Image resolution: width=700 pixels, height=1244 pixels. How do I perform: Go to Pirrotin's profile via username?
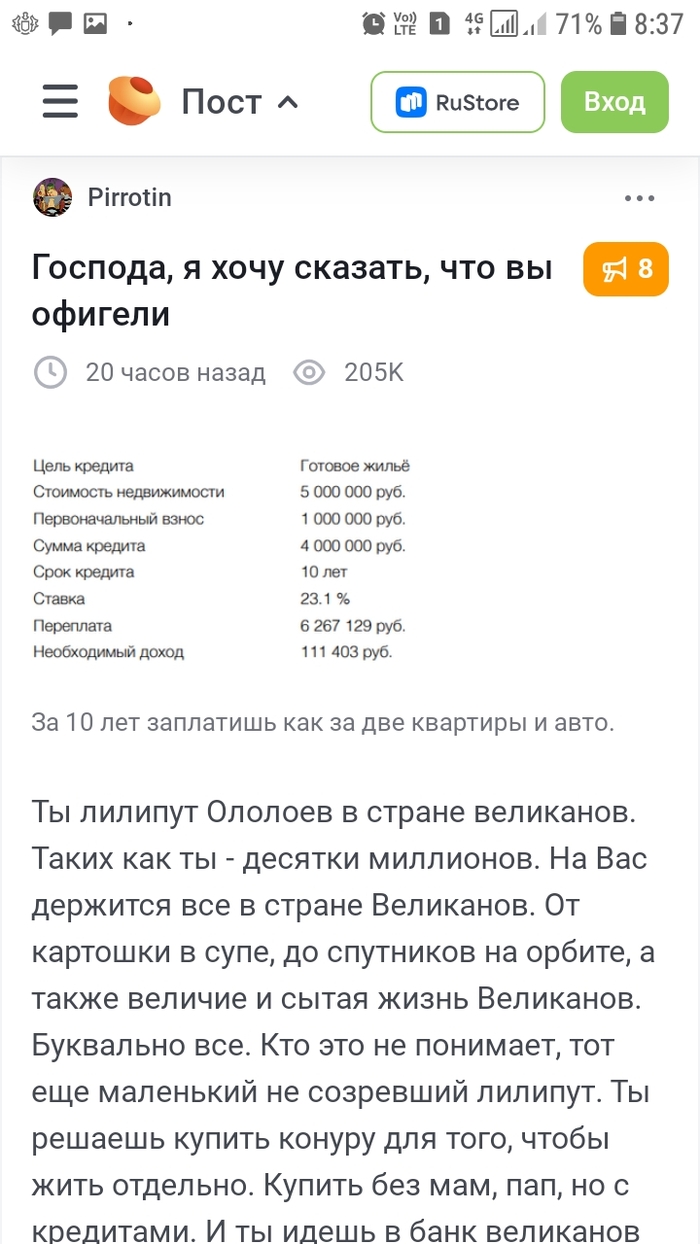coord(130,198)
